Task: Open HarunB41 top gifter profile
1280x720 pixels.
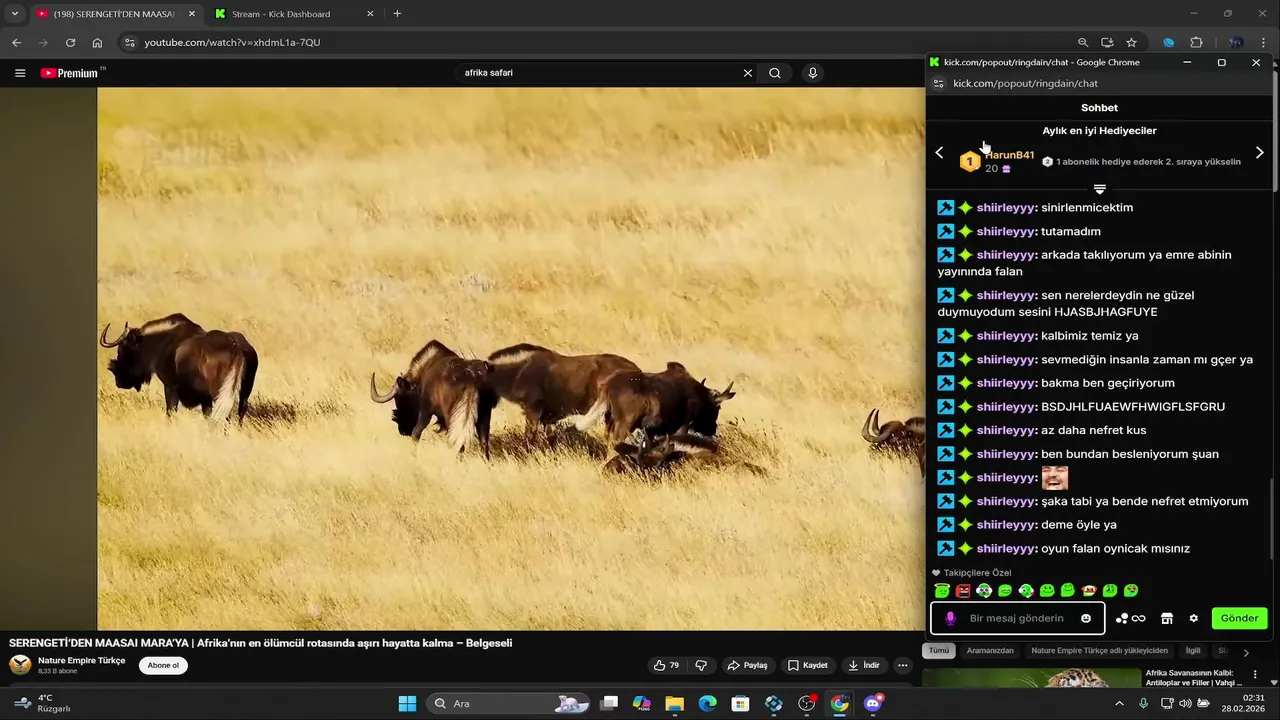Action: coord(1009,155)
